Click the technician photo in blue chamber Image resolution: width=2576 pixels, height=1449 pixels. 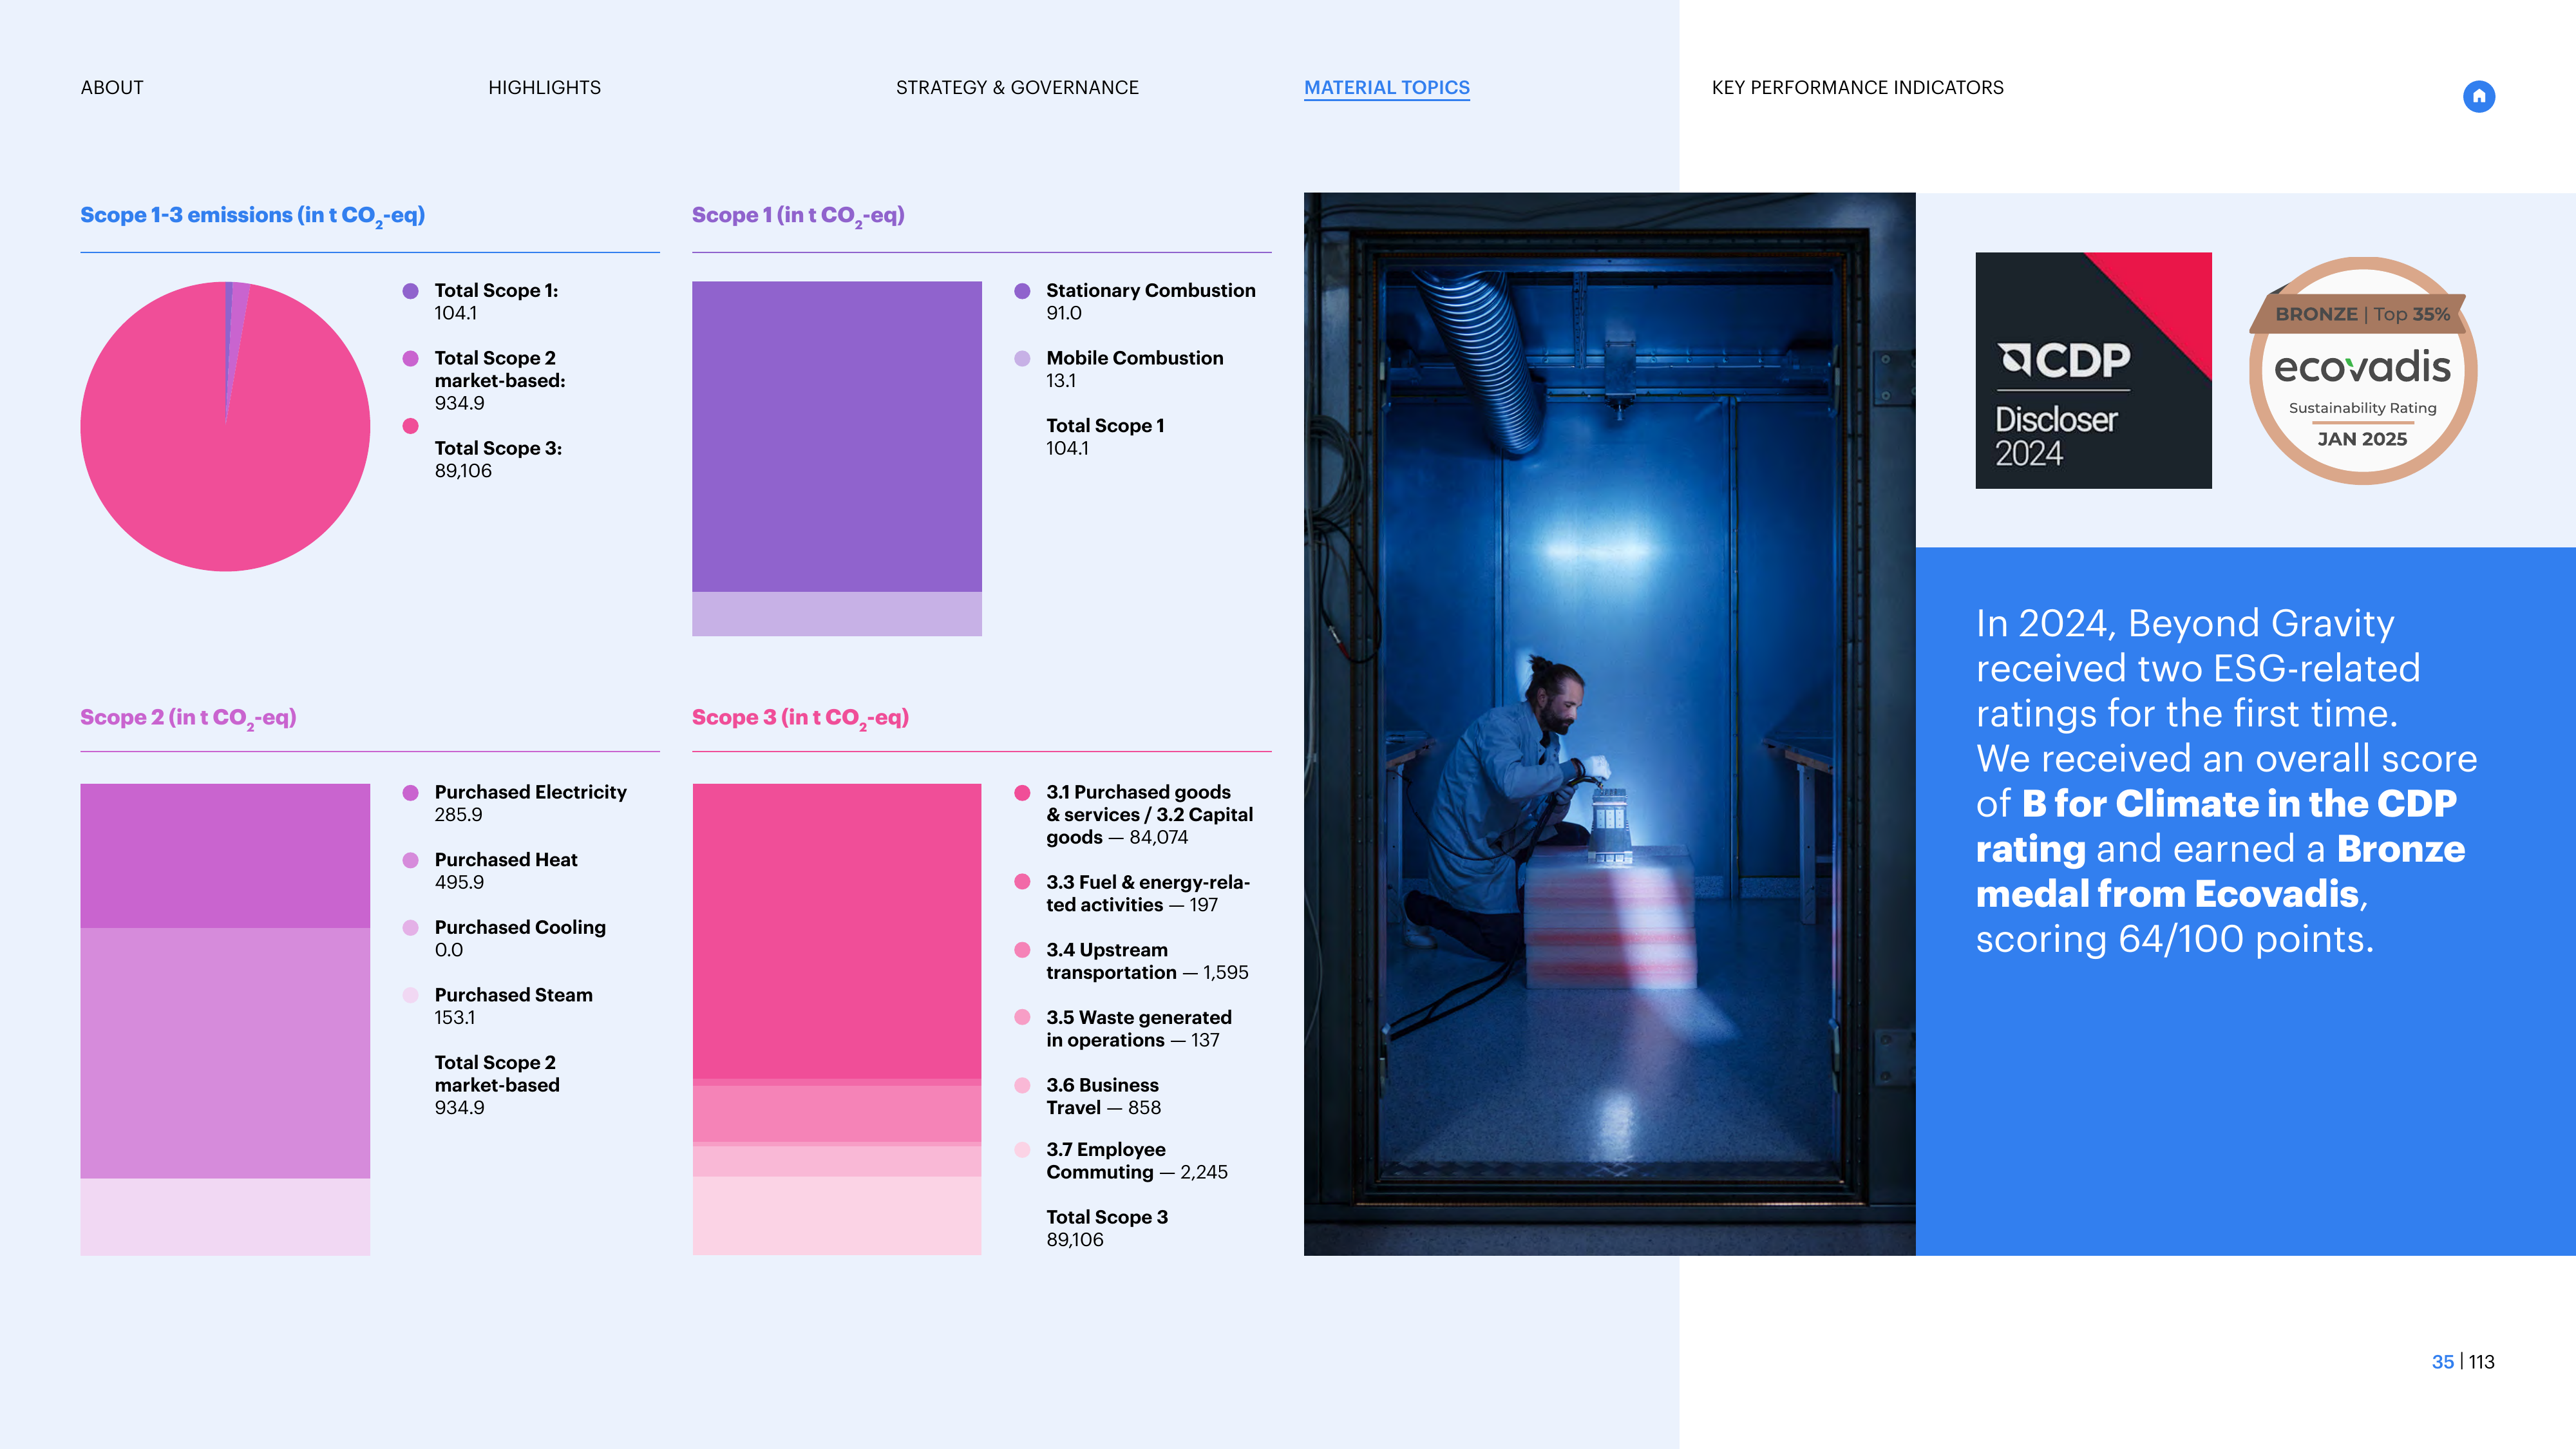tap(1609, 723)
